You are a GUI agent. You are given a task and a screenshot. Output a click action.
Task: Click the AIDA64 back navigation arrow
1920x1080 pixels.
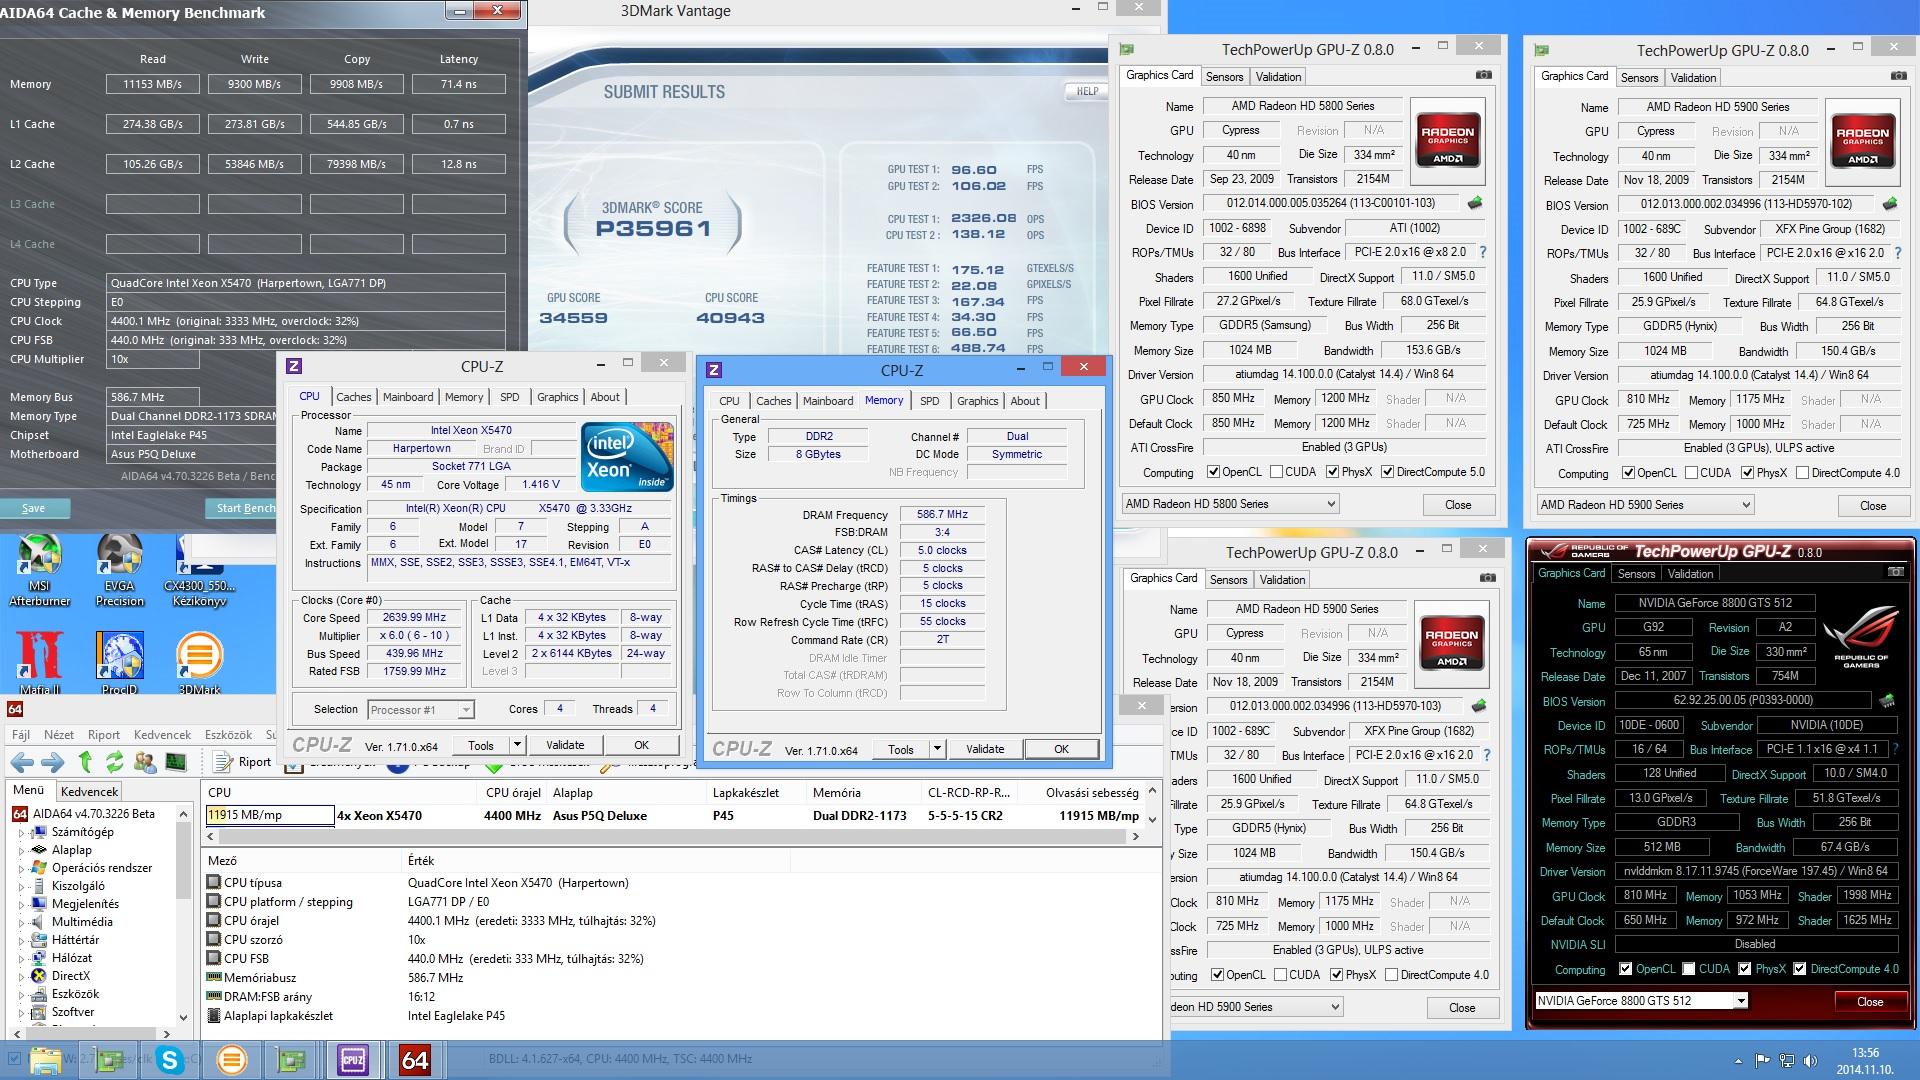[22, 762]
